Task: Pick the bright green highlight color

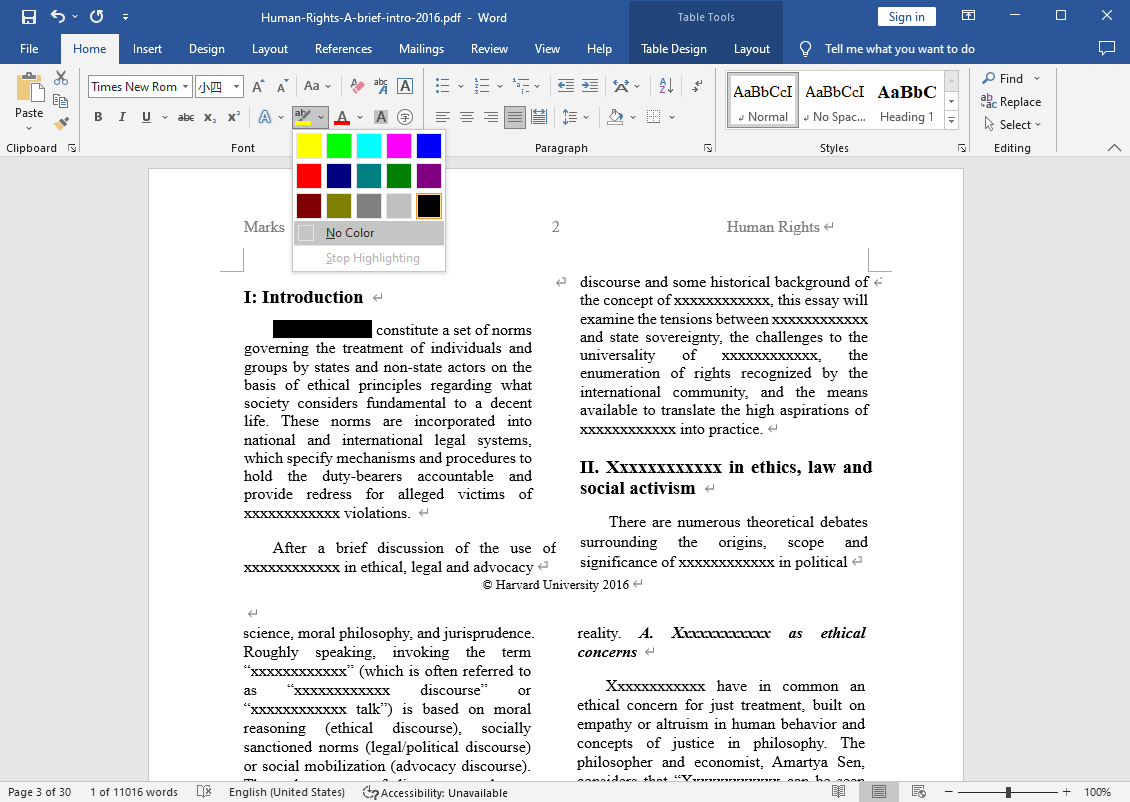Action: pos(339,146)
